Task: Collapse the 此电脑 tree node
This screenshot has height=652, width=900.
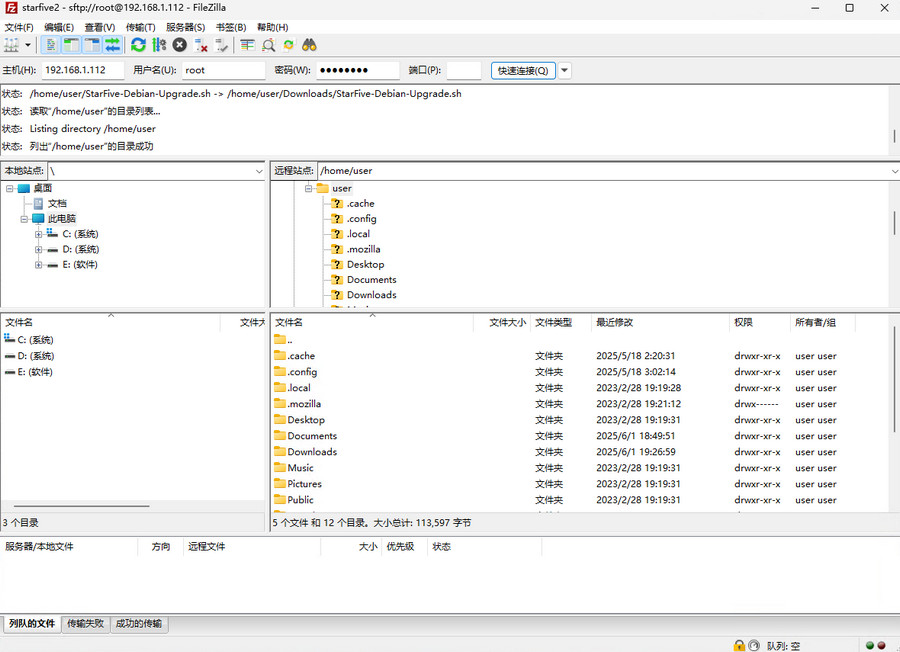Action: [x=24, y=219]
